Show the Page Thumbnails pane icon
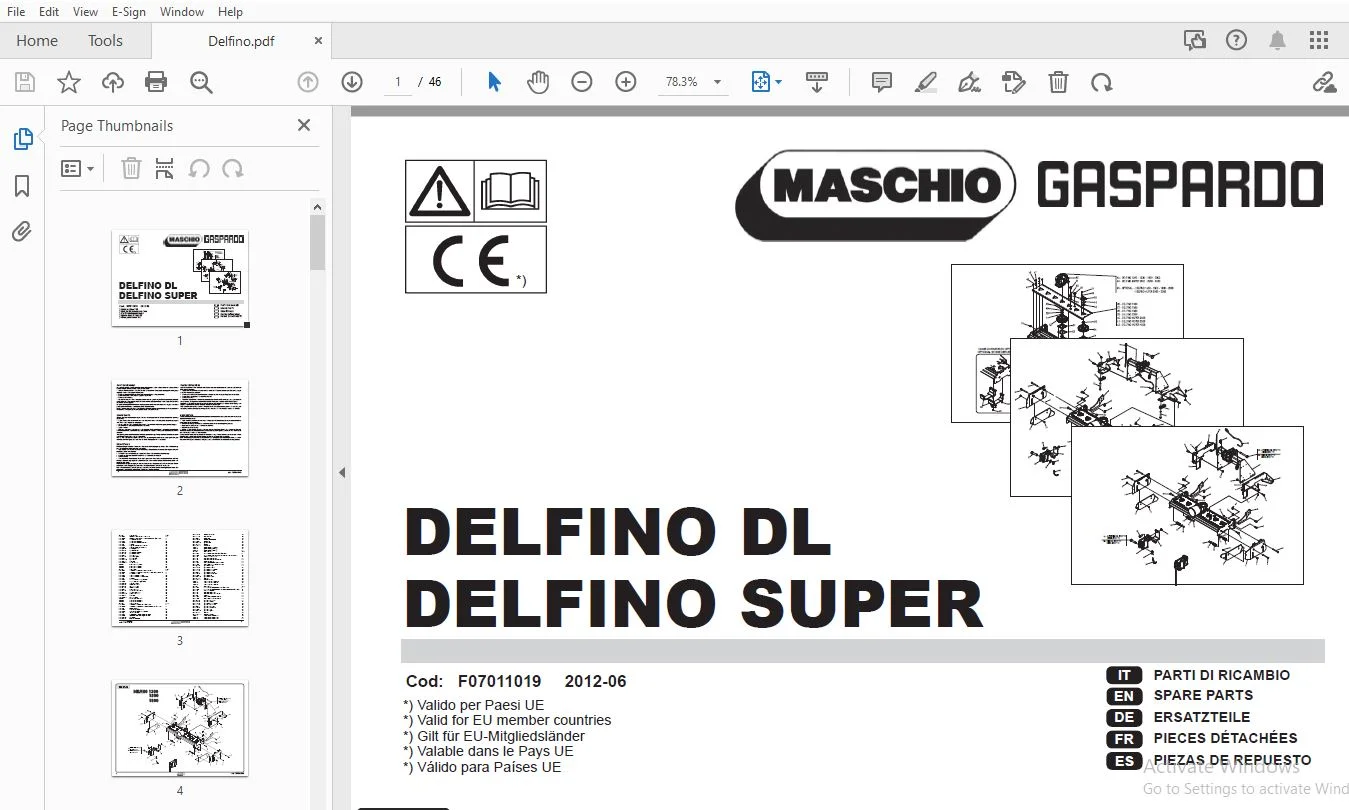Screen dimensions: 1349x810 (x=22, y=140)
